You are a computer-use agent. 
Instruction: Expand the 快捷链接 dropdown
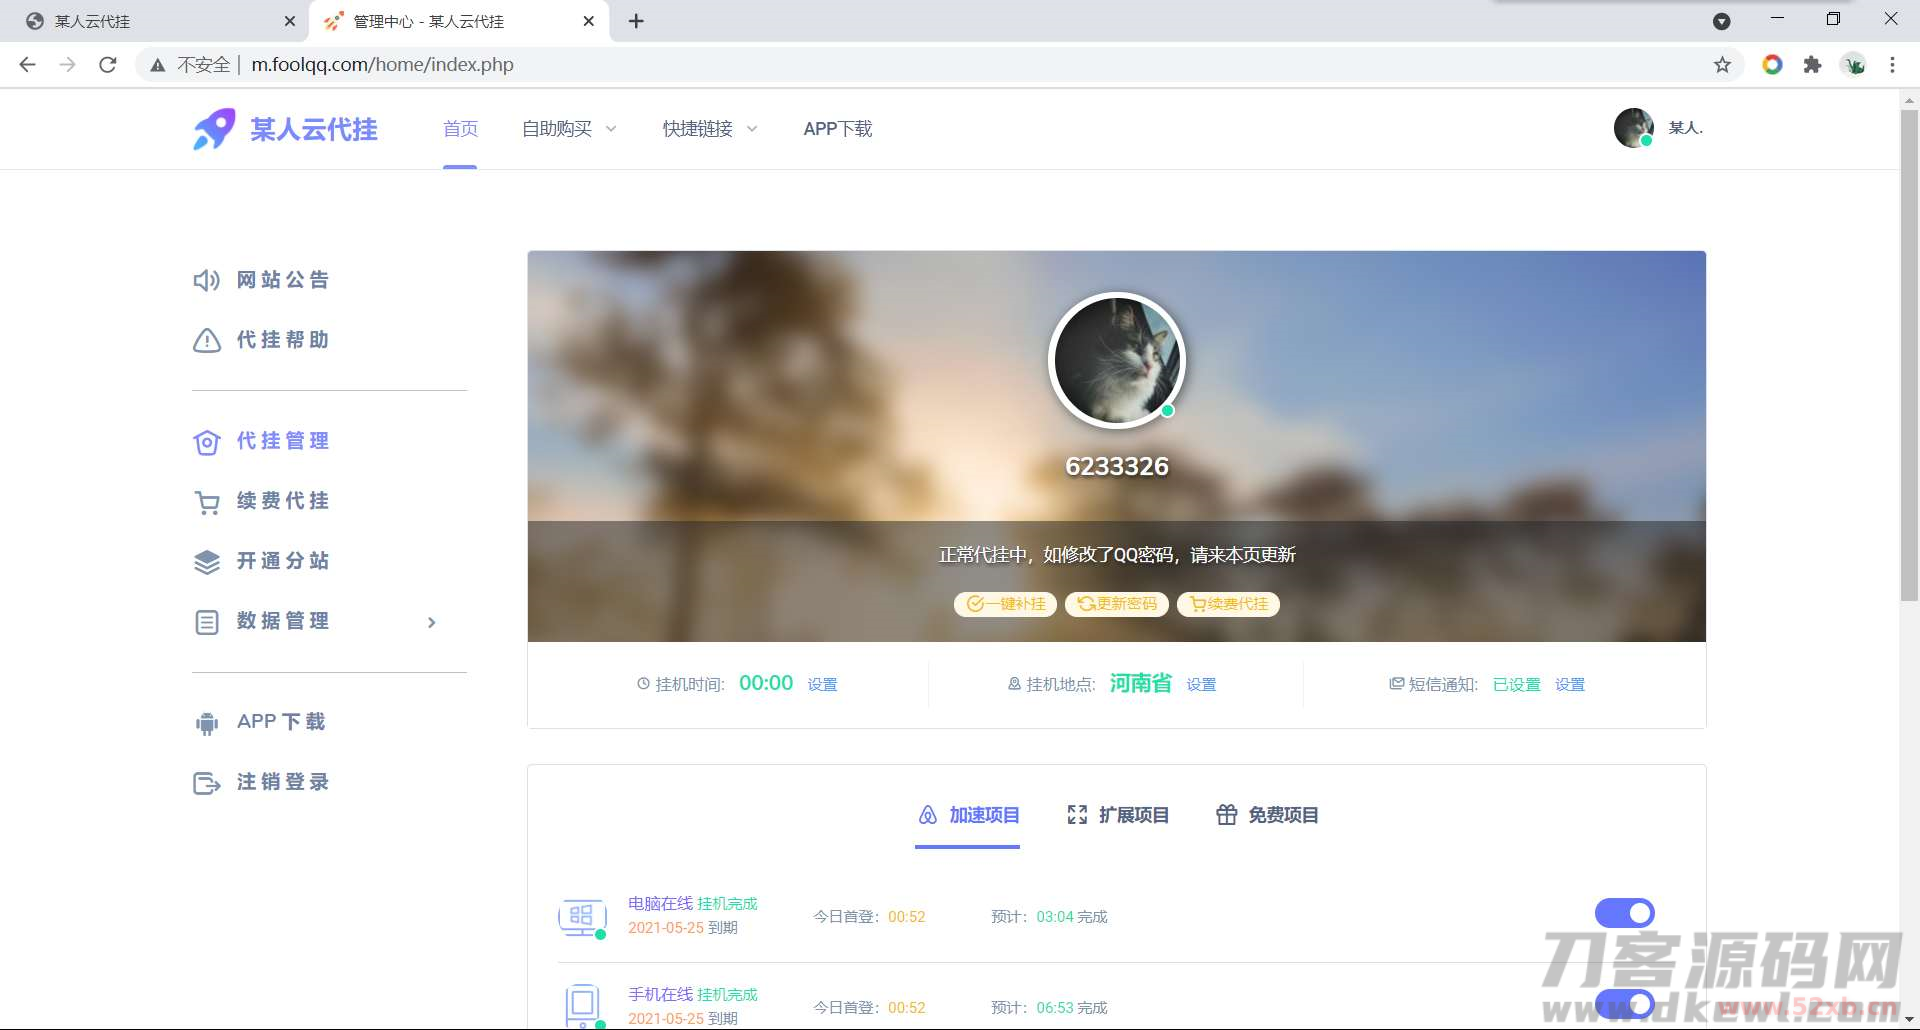[708, 128]
